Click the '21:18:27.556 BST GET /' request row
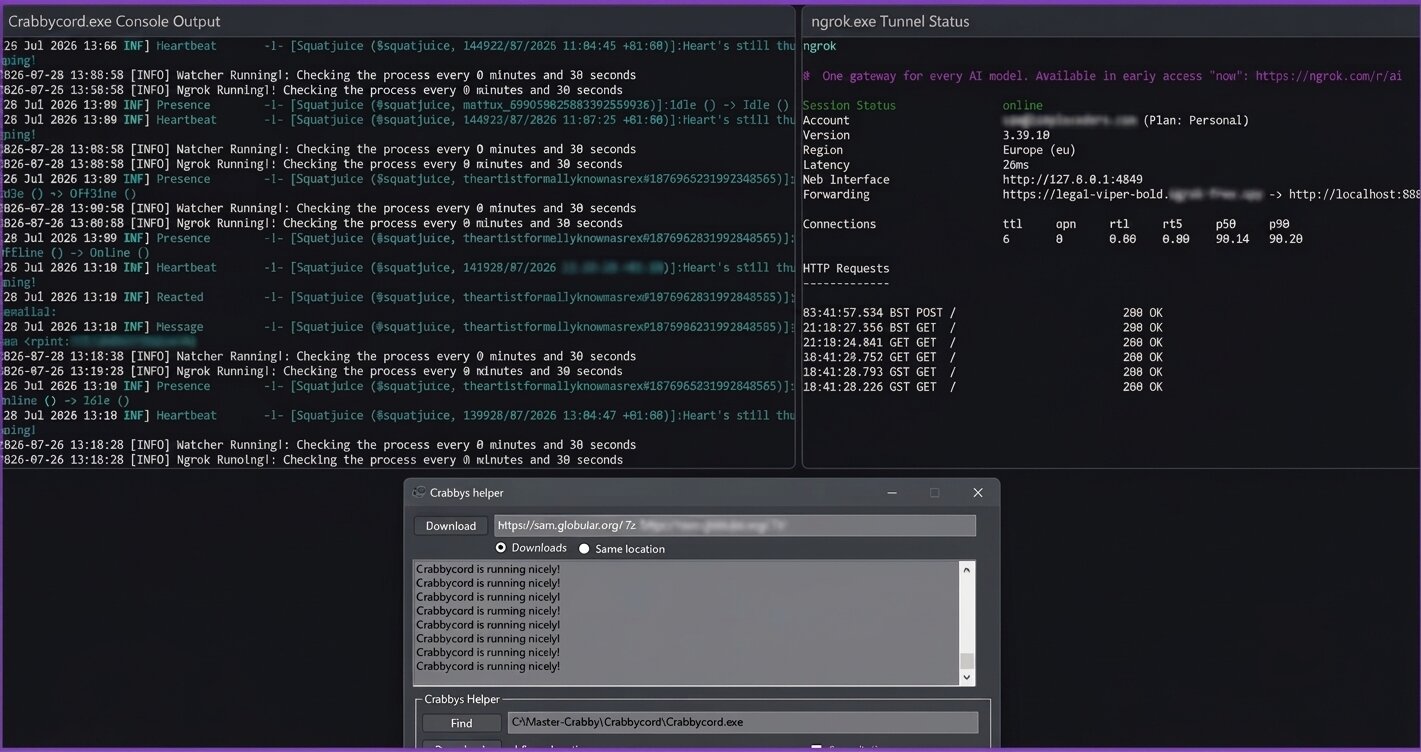The height and width of the screenshot is (752, 1421). click(983, 328)
